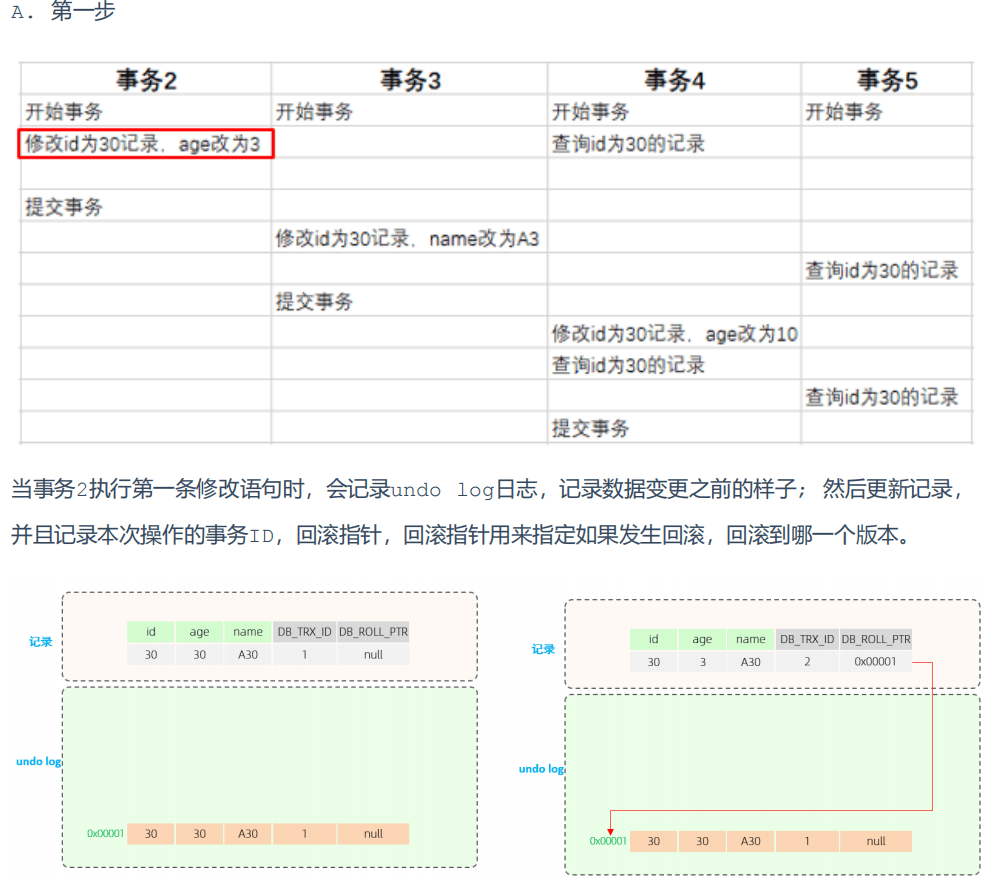Click the 'id' header above the age-3 record

tap(654, 639)
